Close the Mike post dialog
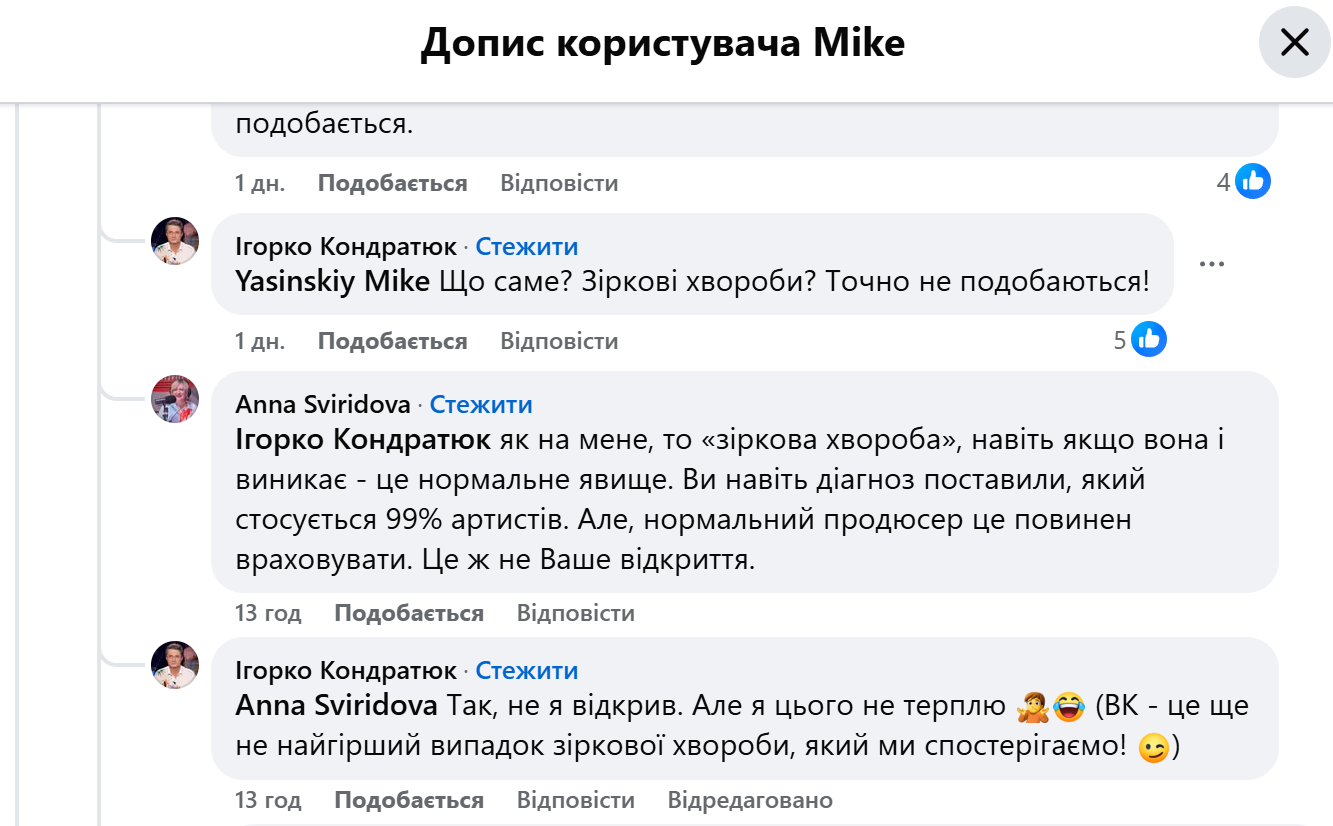This screenshot has width=1333, height=826. click(x=1294, y=42)
